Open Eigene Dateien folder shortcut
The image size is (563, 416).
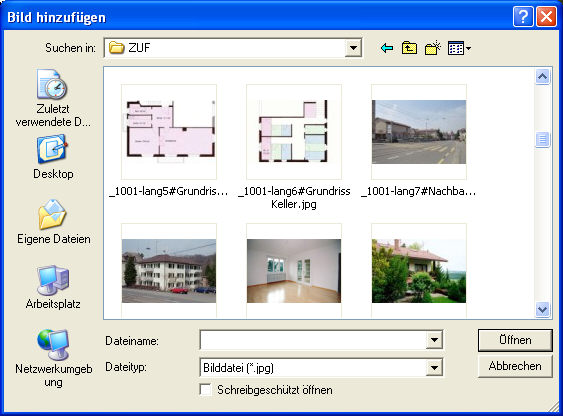[53, 222]
